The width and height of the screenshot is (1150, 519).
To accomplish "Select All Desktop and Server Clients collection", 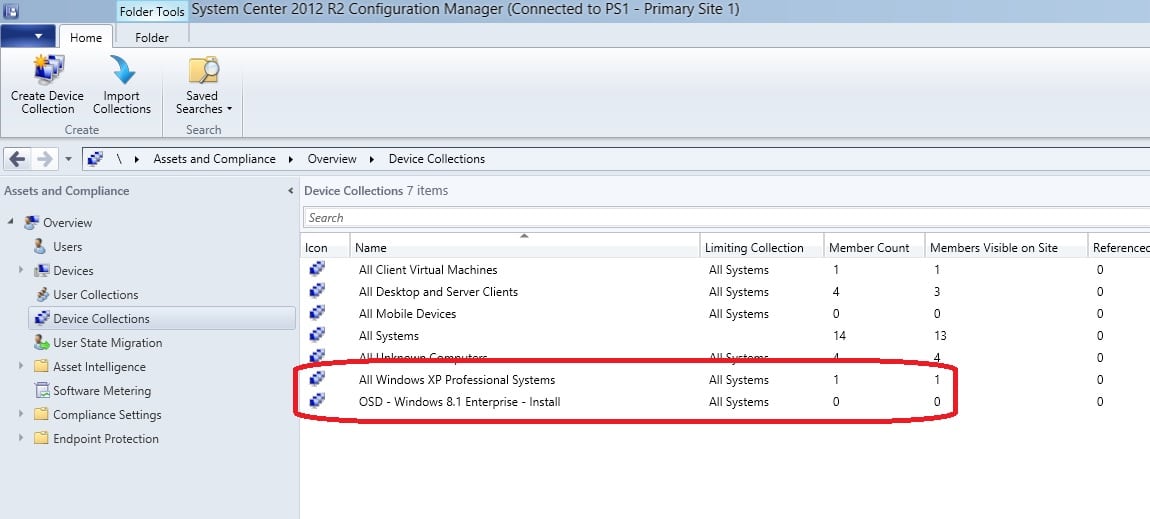I will [439, 292].
